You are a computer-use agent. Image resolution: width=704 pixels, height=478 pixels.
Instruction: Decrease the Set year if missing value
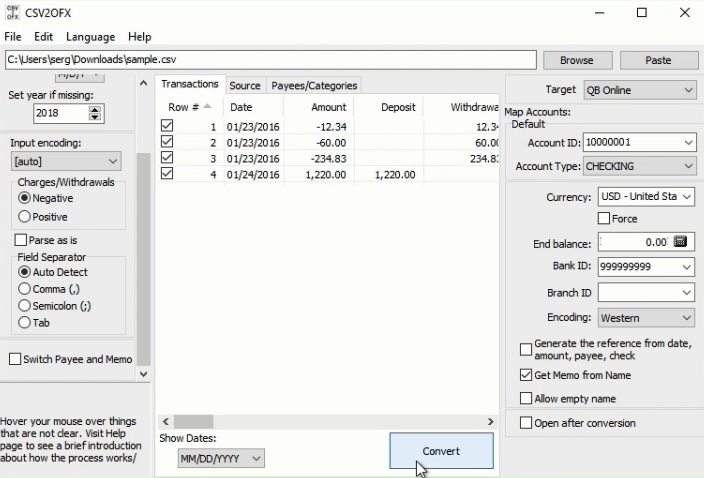point(94,117)
